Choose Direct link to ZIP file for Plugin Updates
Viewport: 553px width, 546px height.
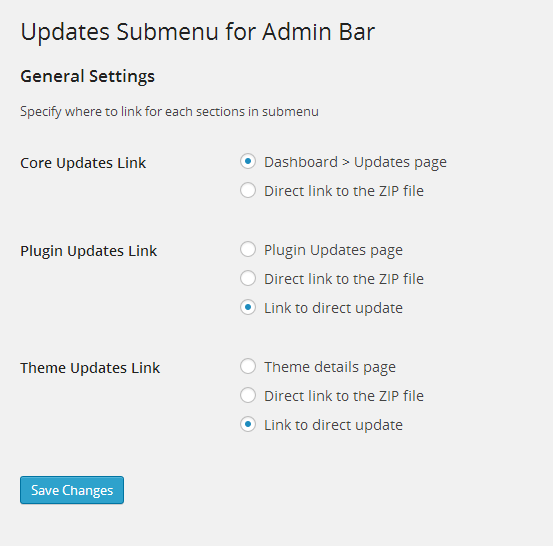248,278
